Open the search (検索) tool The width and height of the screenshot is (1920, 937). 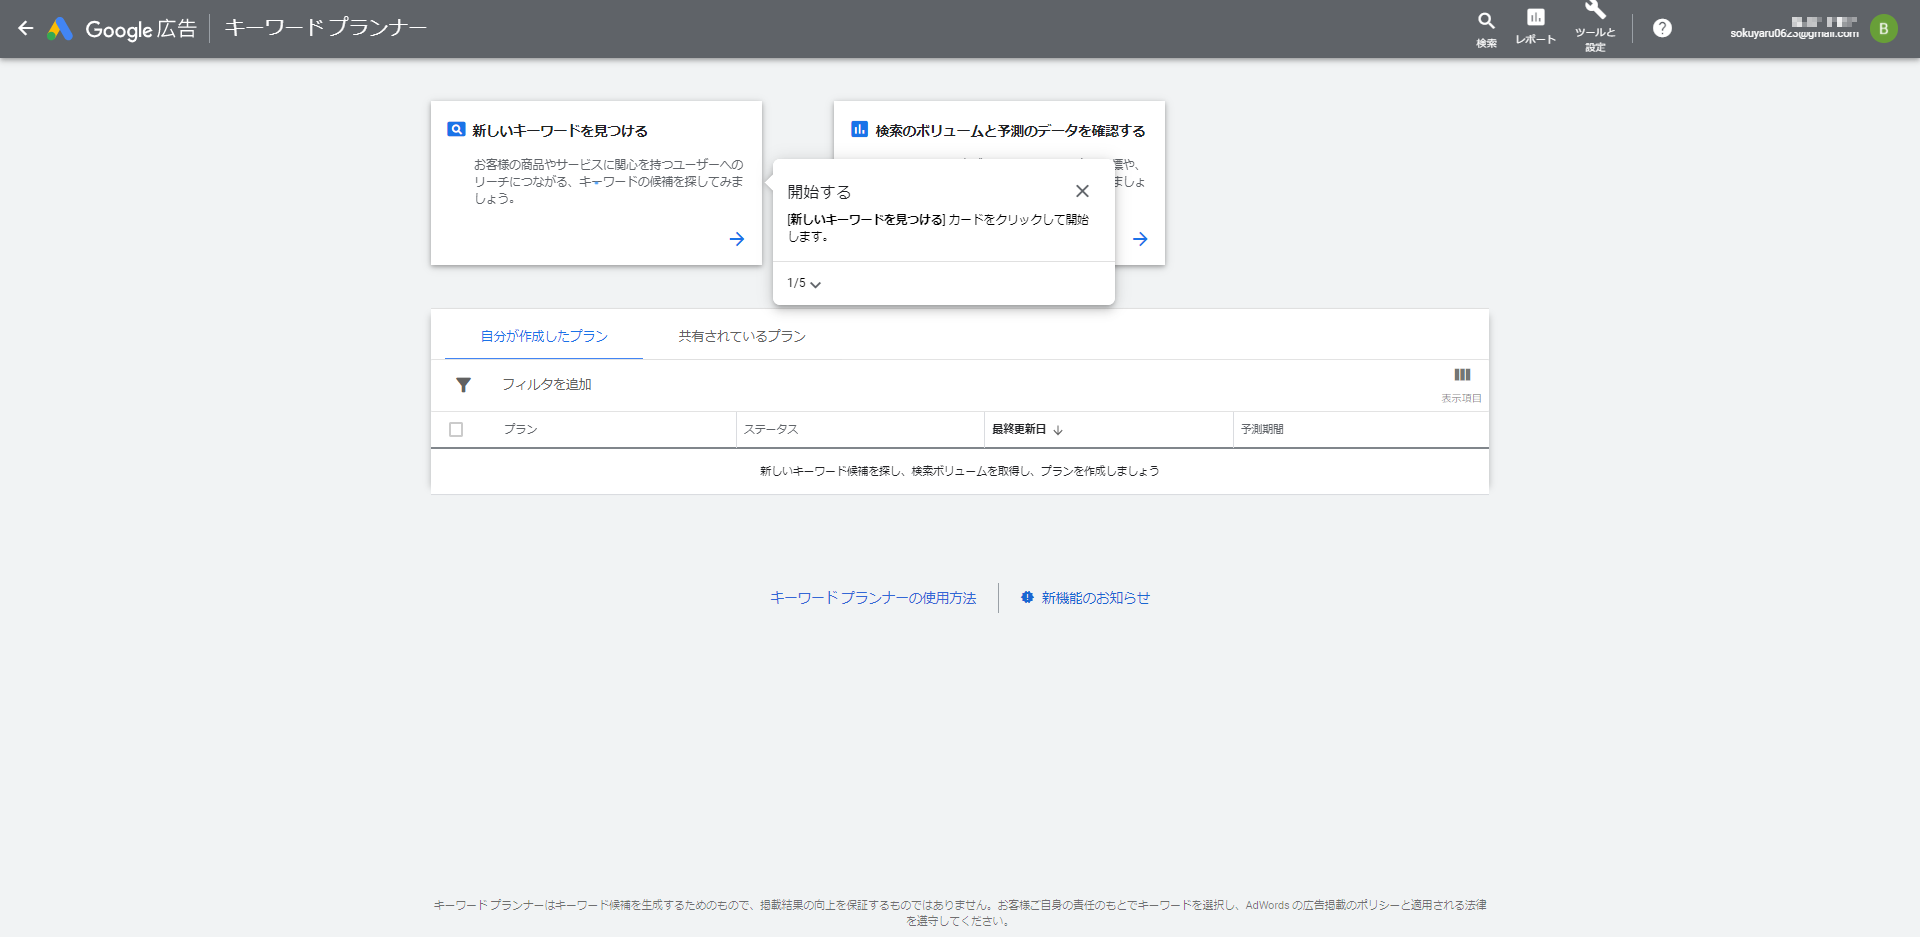[x=1486, y=28]
